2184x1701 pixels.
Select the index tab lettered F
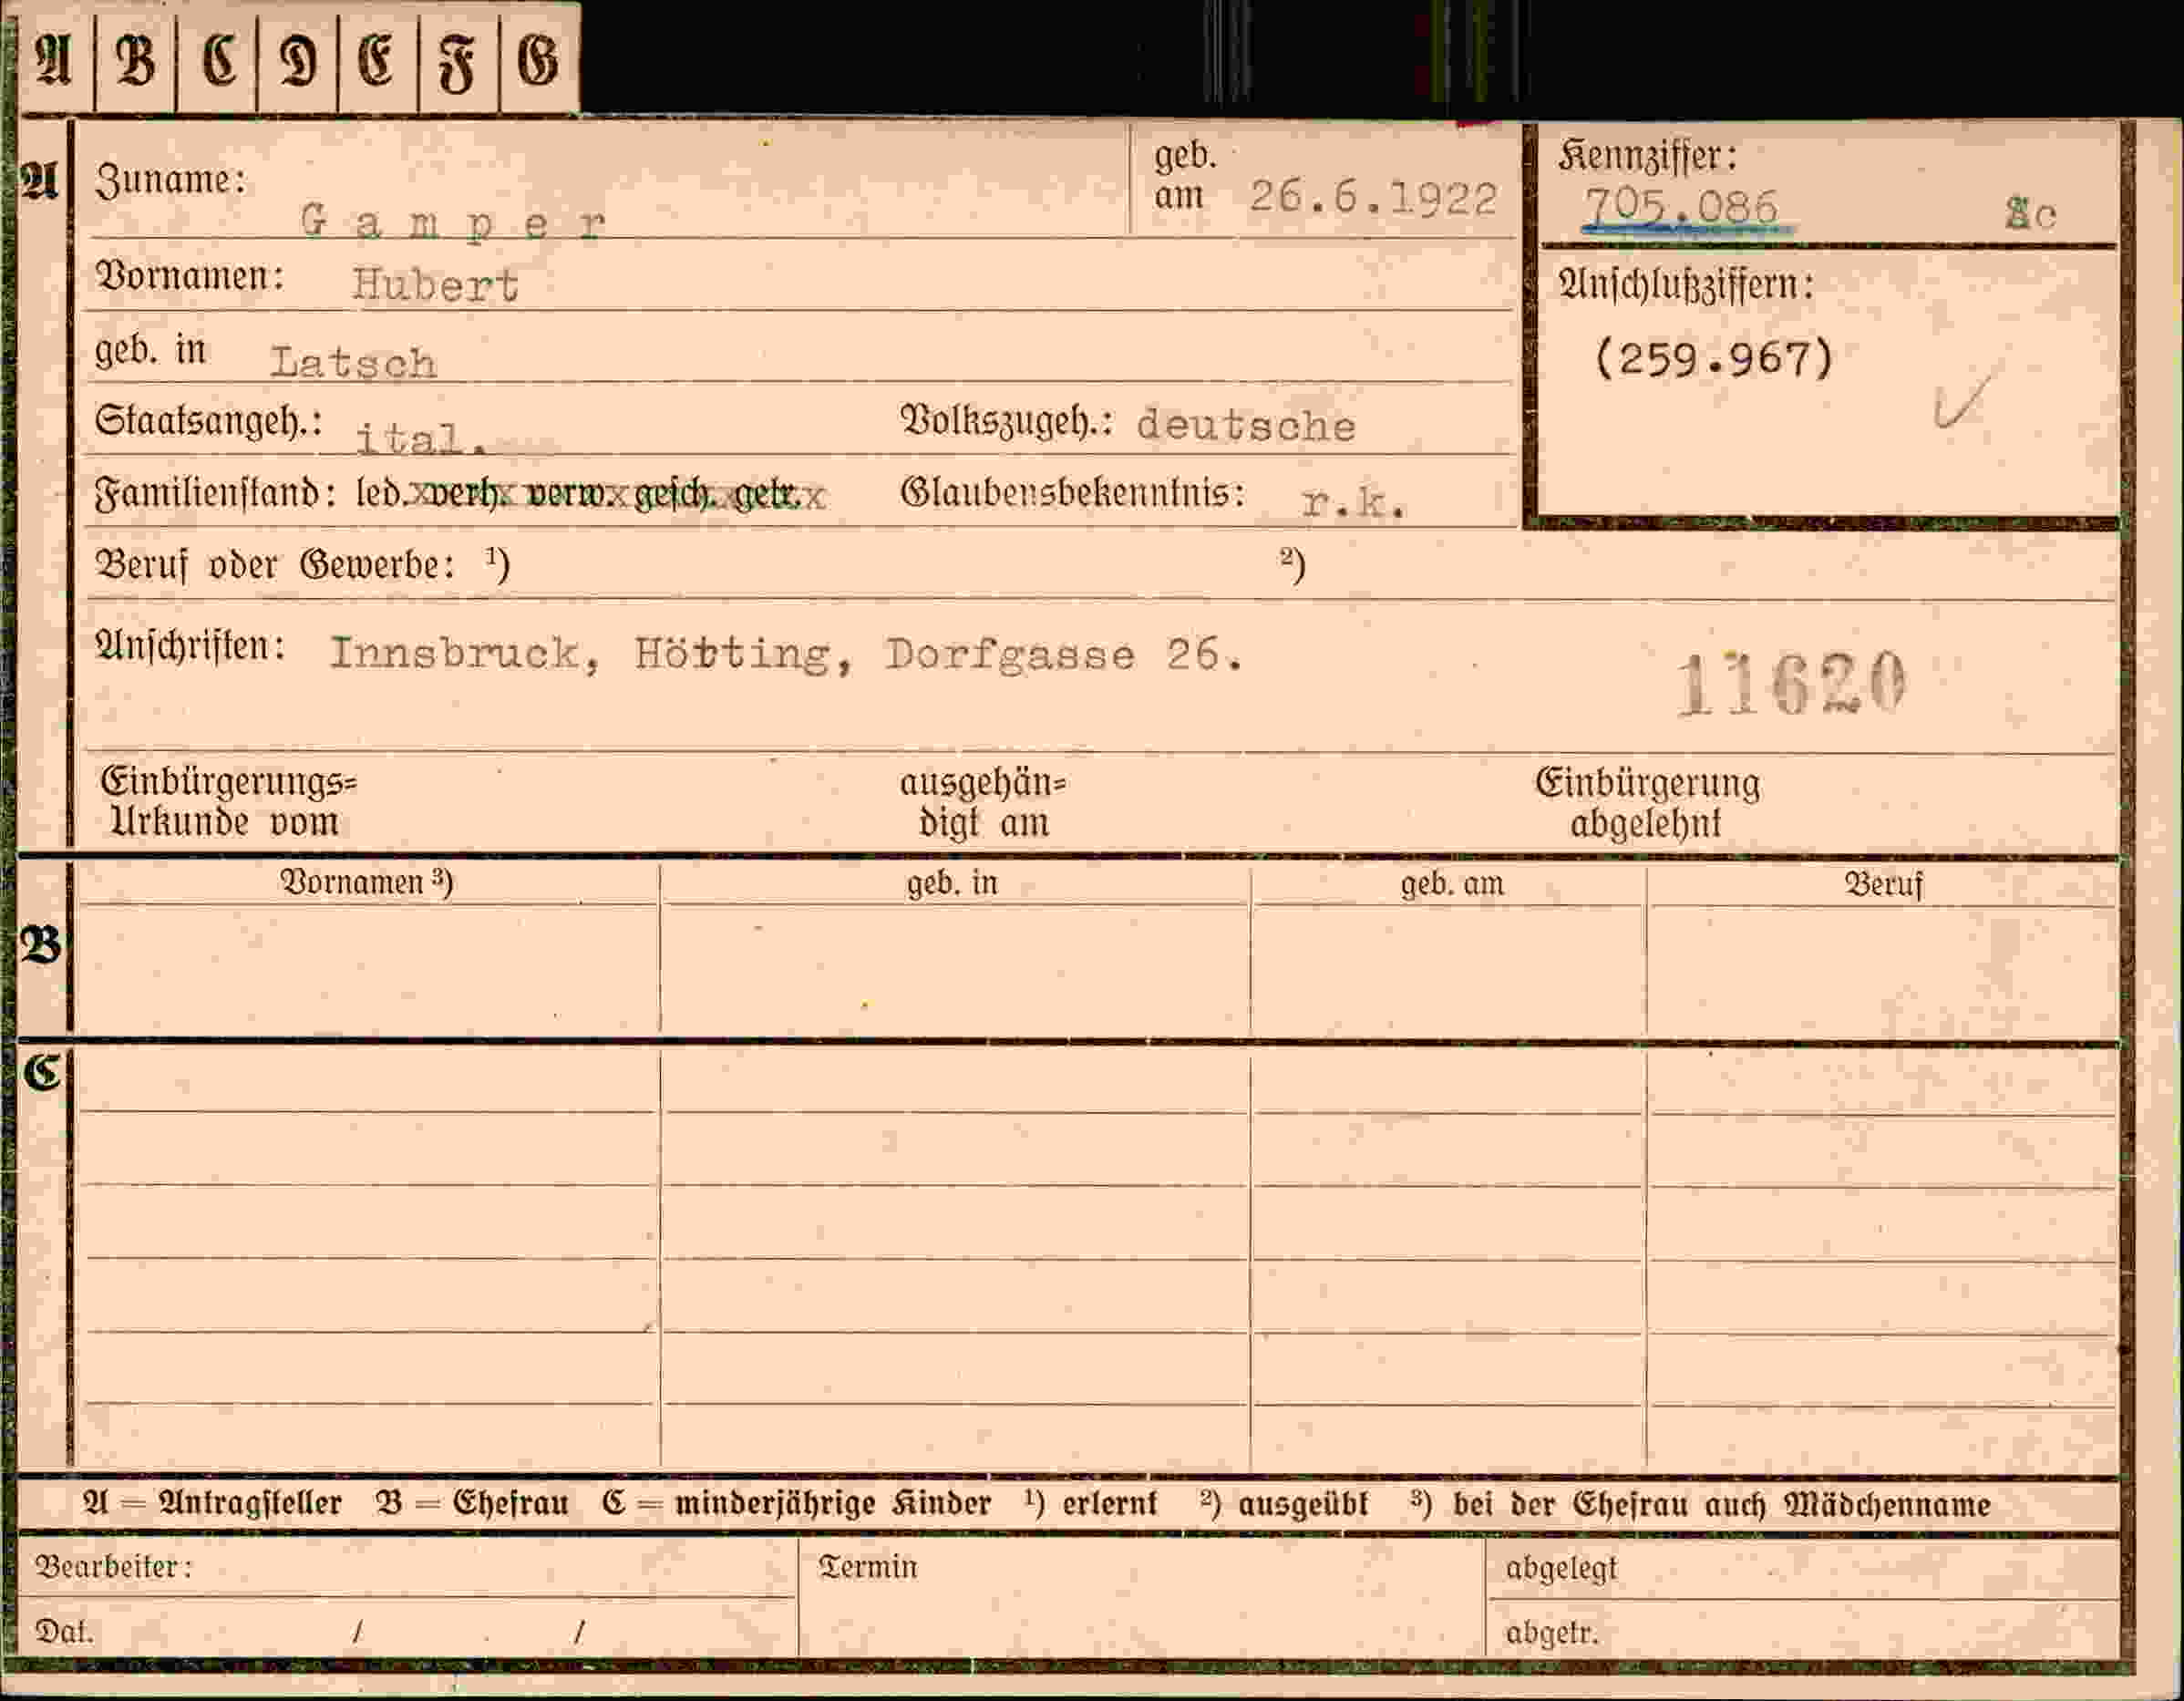(x=458, y=60)
